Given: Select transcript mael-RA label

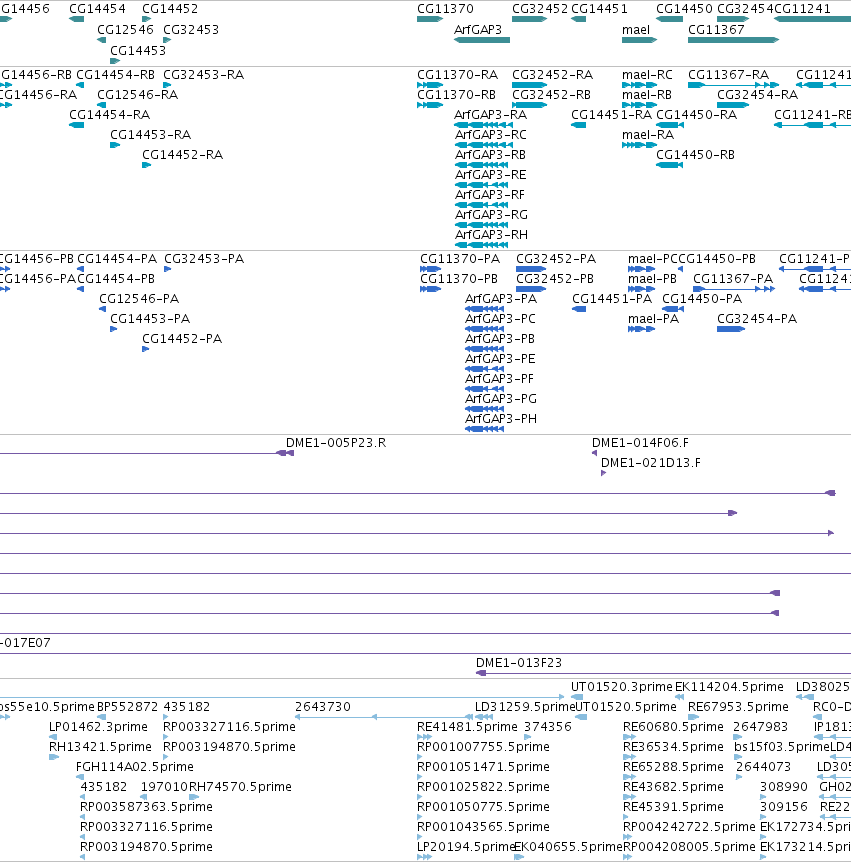Looking at the screenshot, I should point(648,135).
